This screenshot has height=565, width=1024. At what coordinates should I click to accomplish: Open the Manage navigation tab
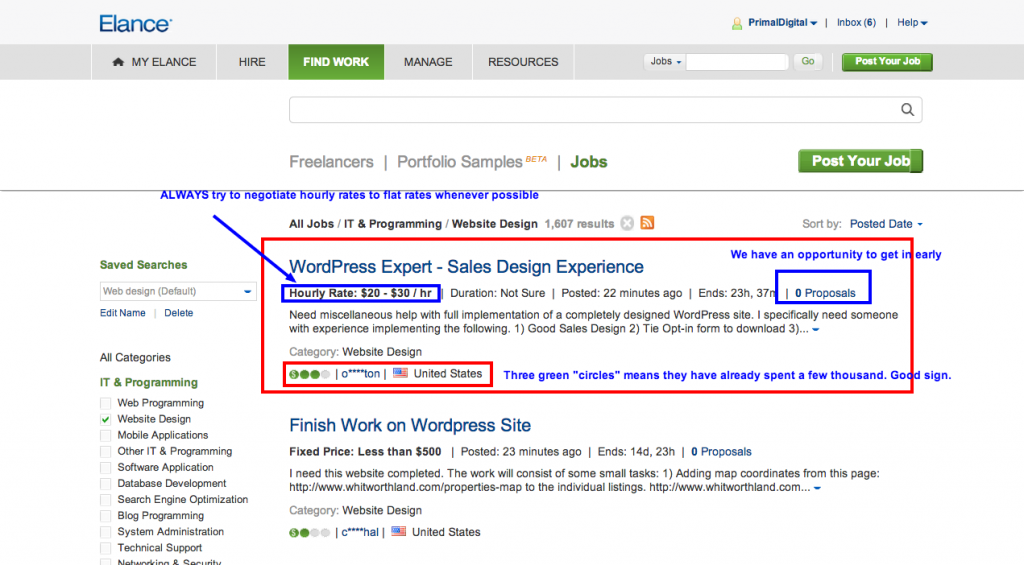[x=428, y=62]
